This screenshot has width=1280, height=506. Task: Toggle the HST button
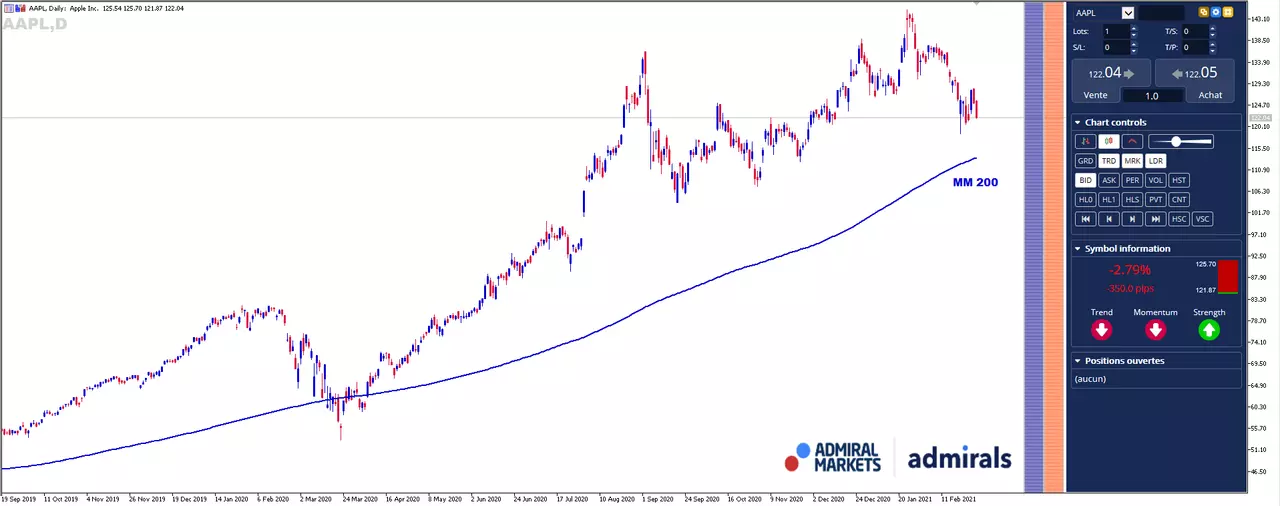point(1179,180)
